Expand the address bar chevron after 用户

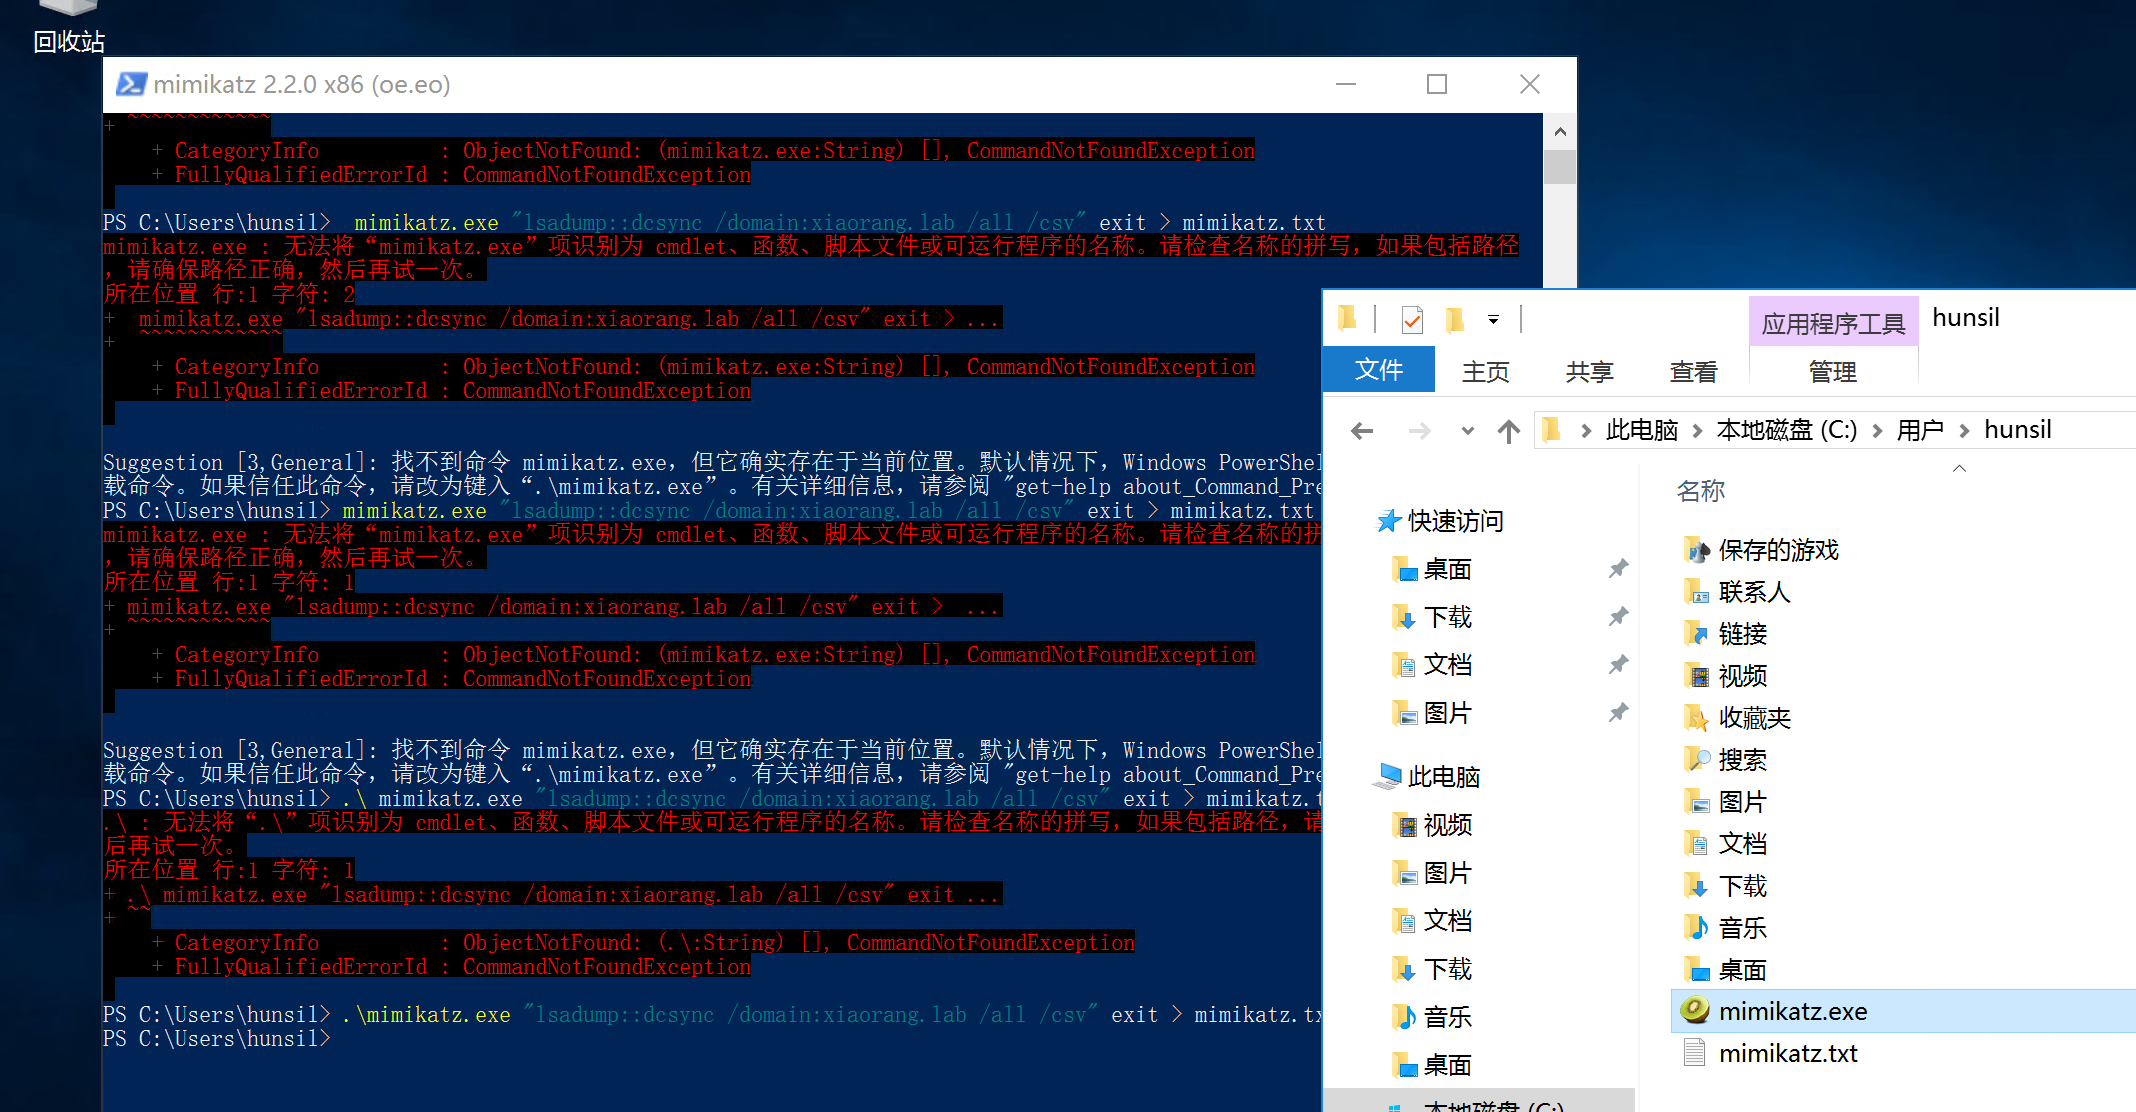(1964, 431)
